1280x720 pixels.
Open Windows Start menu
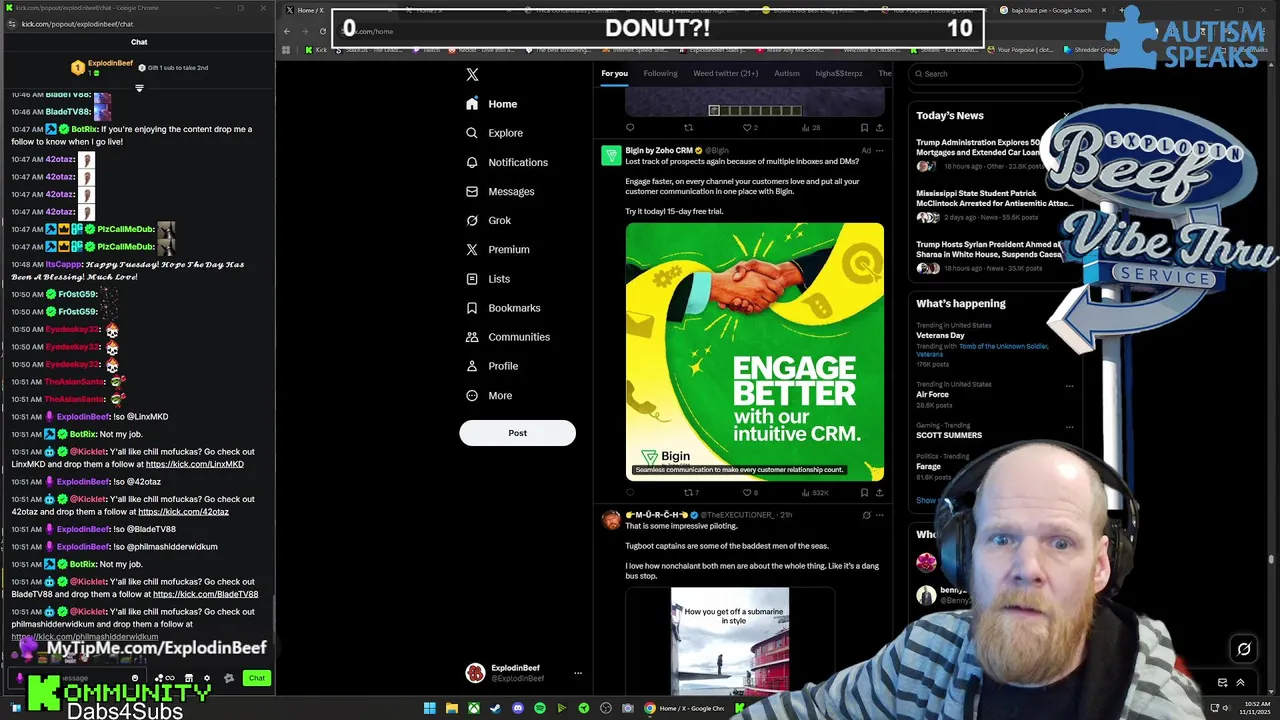click(x=430, y=708)
